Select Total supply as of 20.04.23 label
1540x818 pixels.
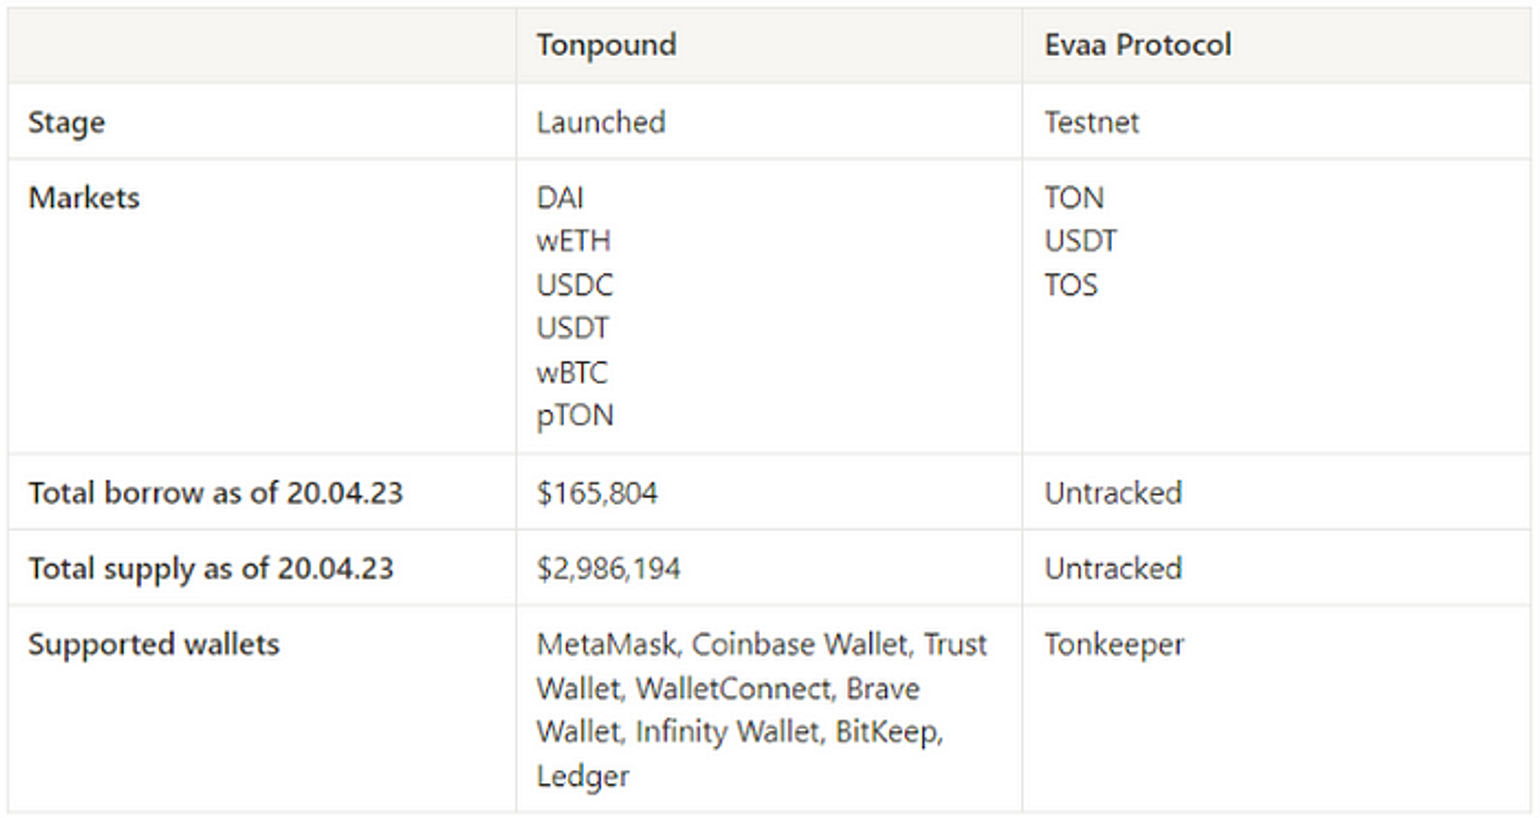(211, 568)
